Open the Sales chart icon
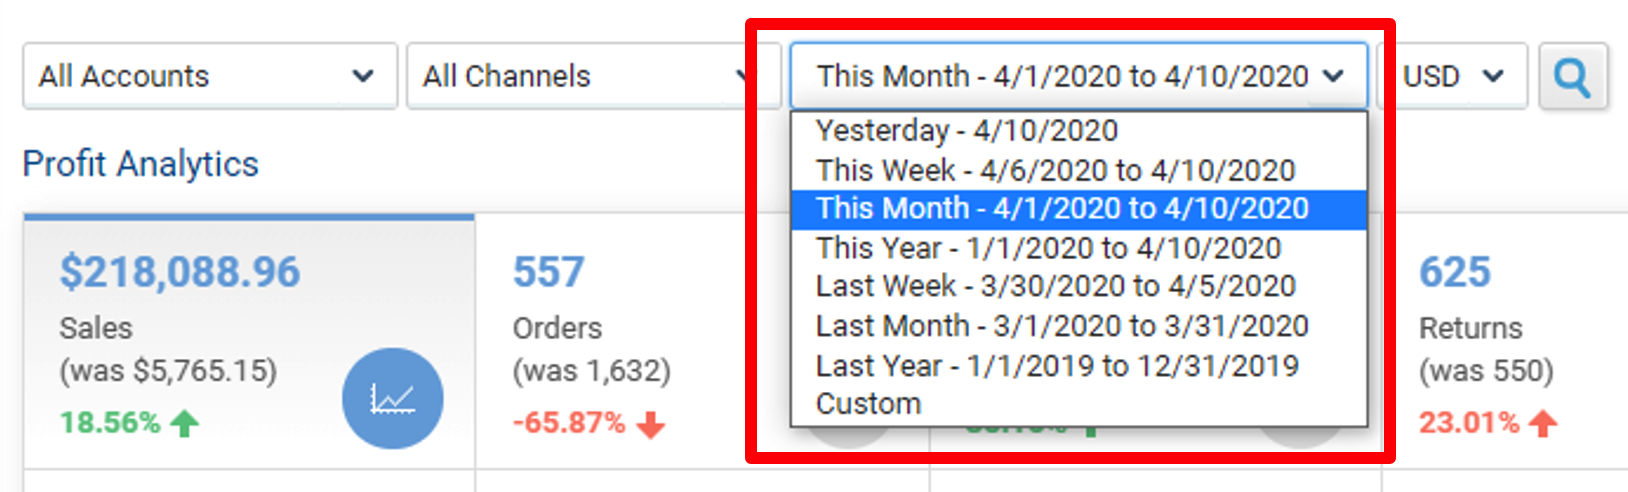Viewport: 1628px width, 492px height. 393,398
